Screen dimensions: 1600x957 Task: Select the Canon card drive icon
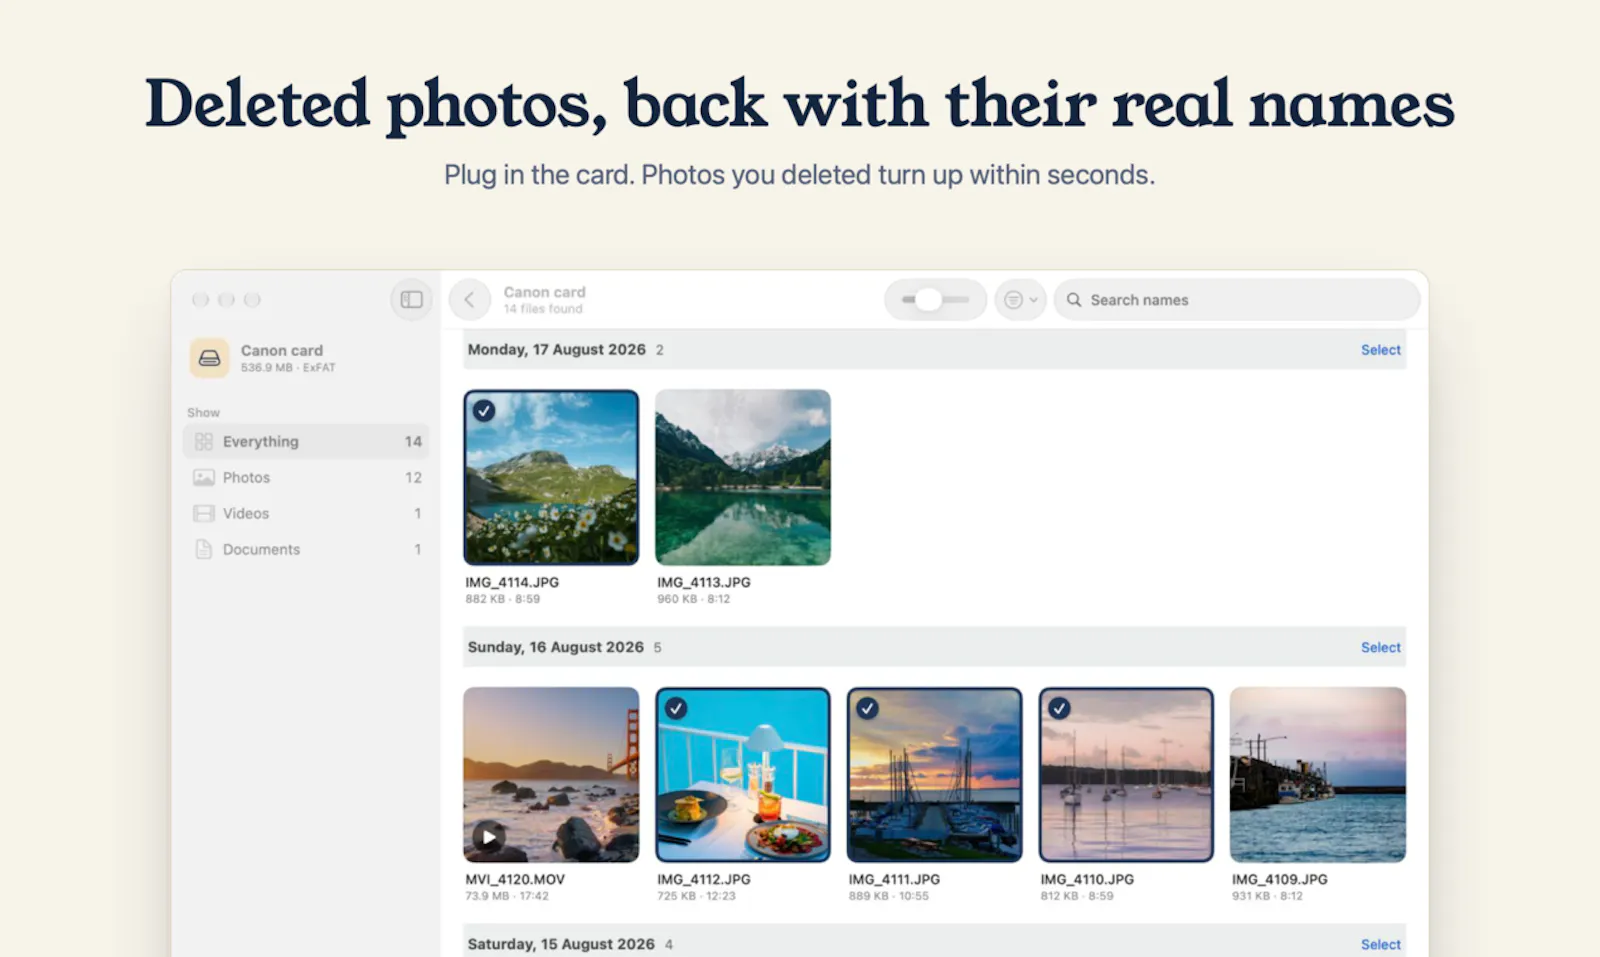(x=209, y=357)
